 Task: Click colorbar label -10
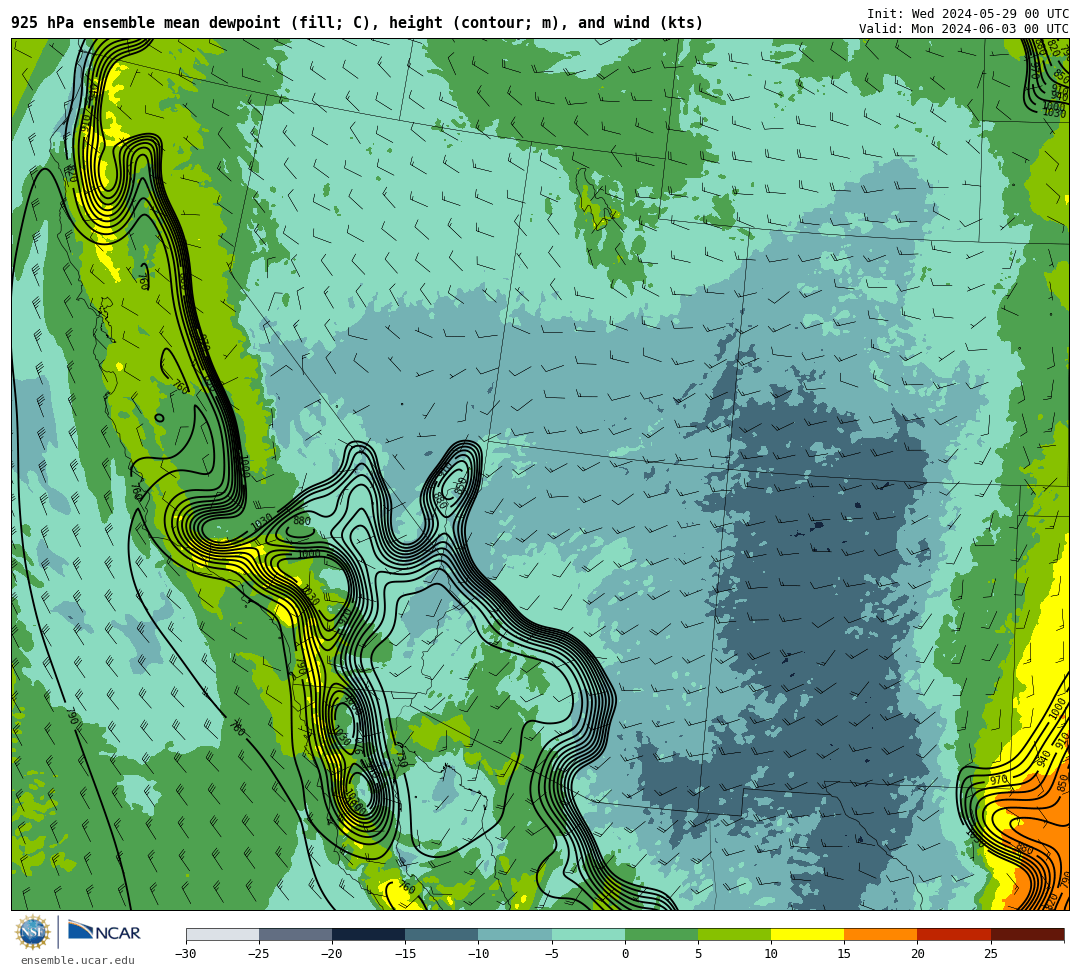478,954
